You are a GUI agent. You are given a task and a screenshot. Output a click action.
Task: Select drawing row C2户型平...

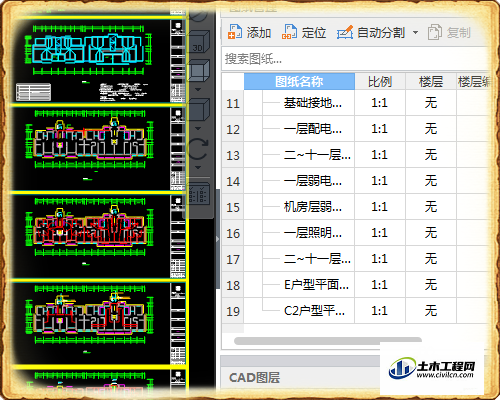click(x=314, y=311)
